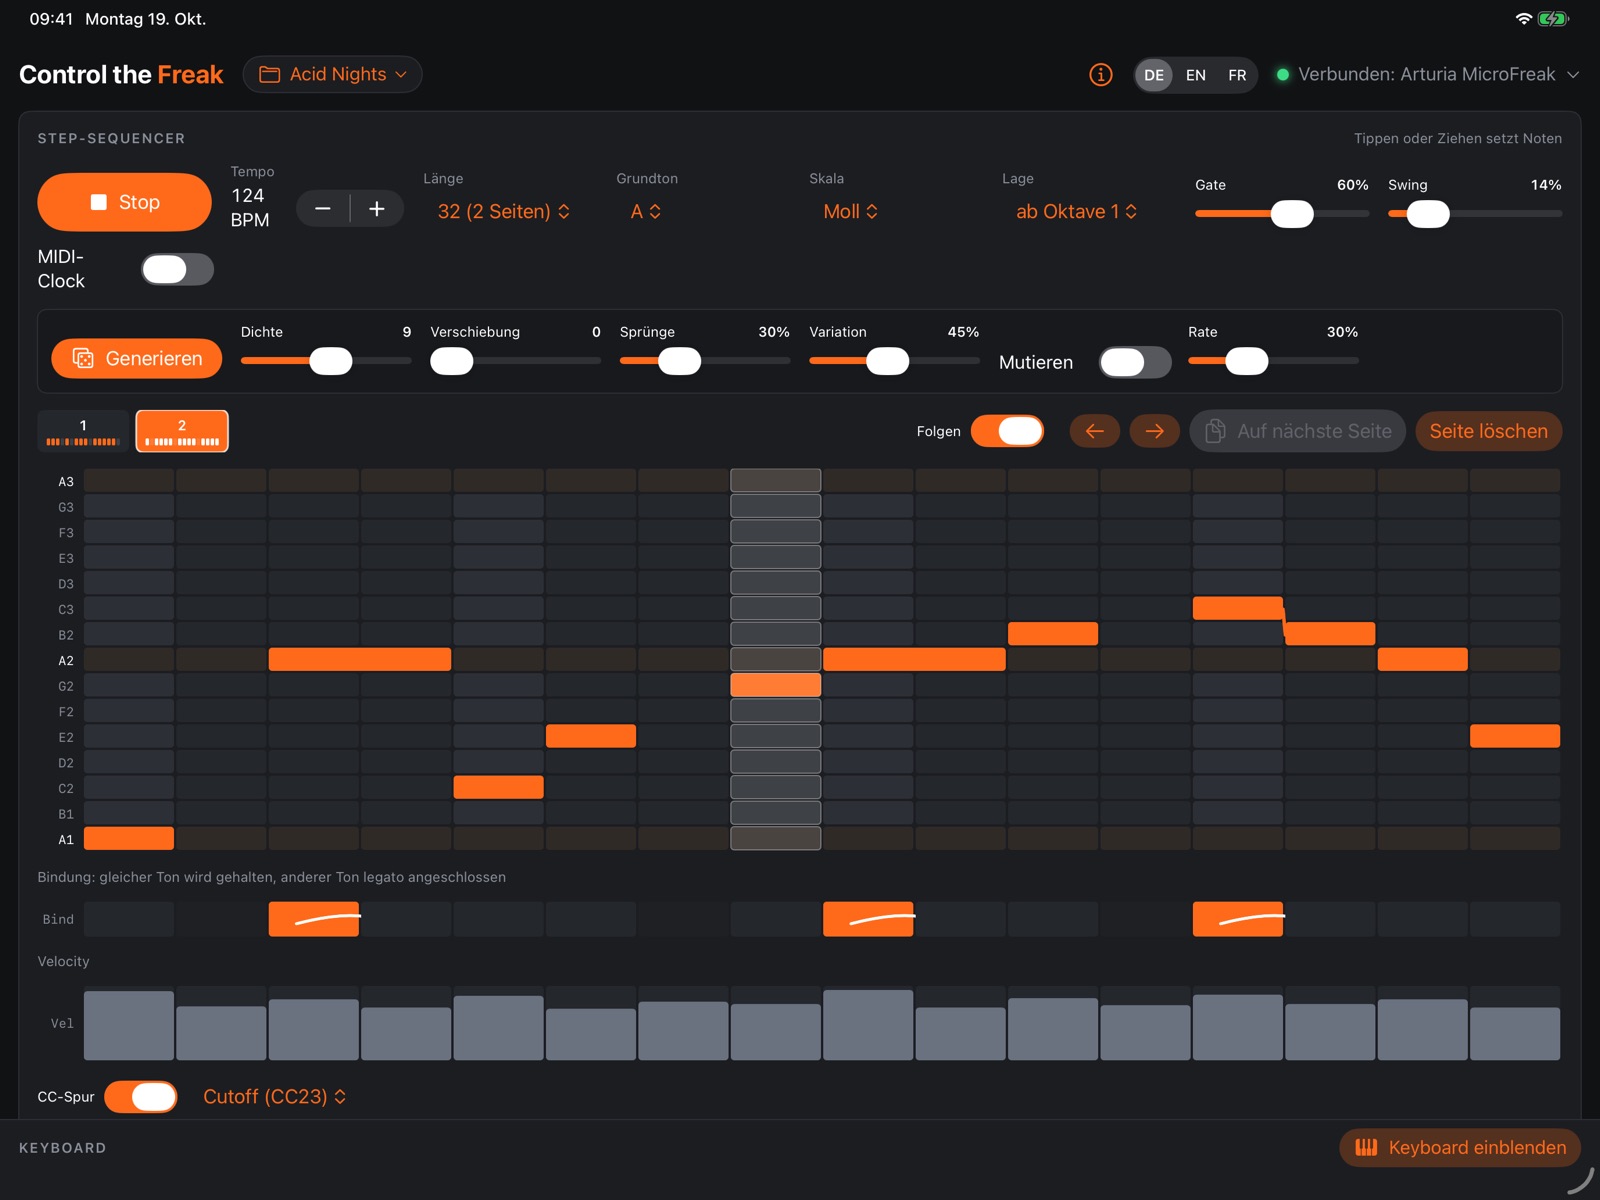This screenshot has width=1600, height=1200.
Task: Toggle Bind on the third step
Action: [x=314, y=919]
